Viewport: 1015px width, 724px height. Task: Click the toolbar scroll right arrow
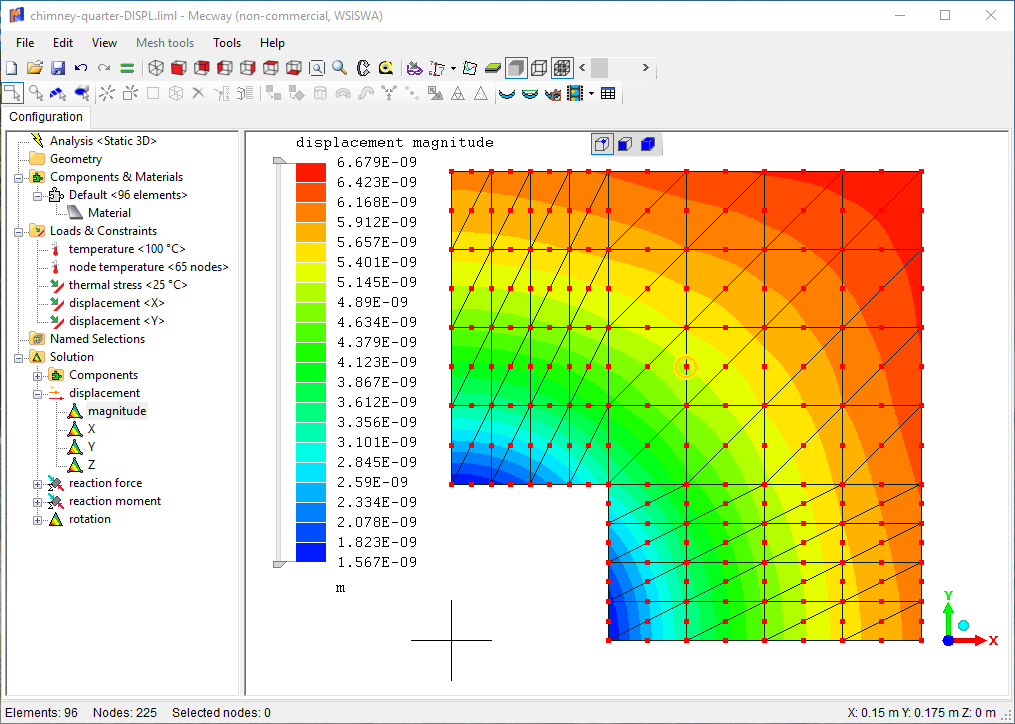645,67
